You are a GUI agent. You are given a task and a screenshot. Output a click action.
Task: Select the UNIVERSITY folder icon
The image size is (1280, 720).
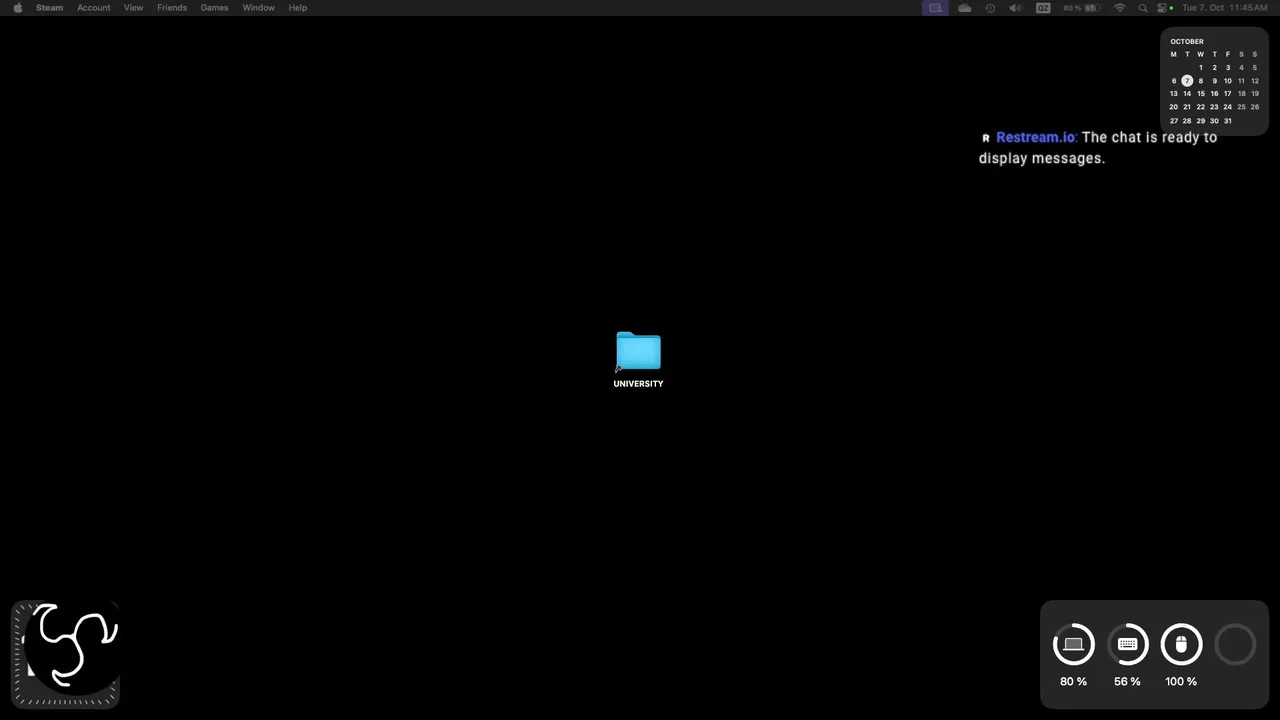pos(638,351)
